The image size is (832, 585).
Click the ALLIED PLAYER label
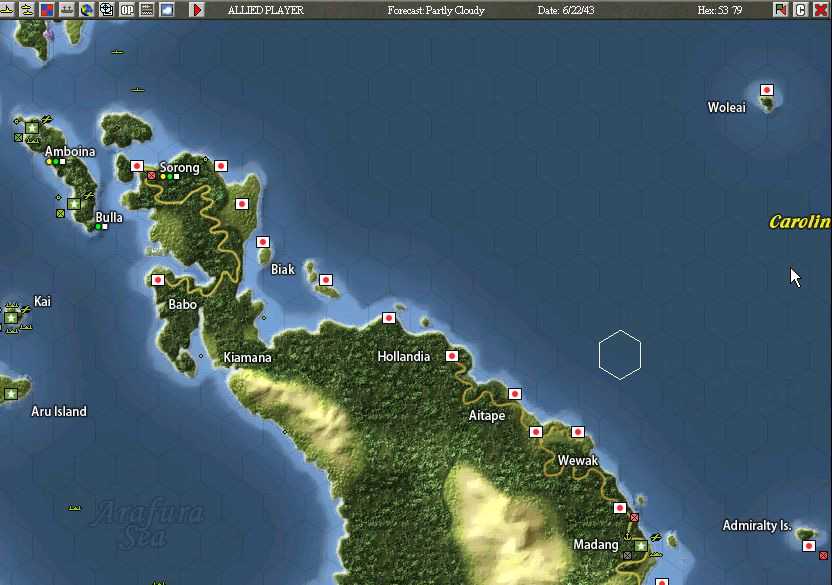point(266,10)
